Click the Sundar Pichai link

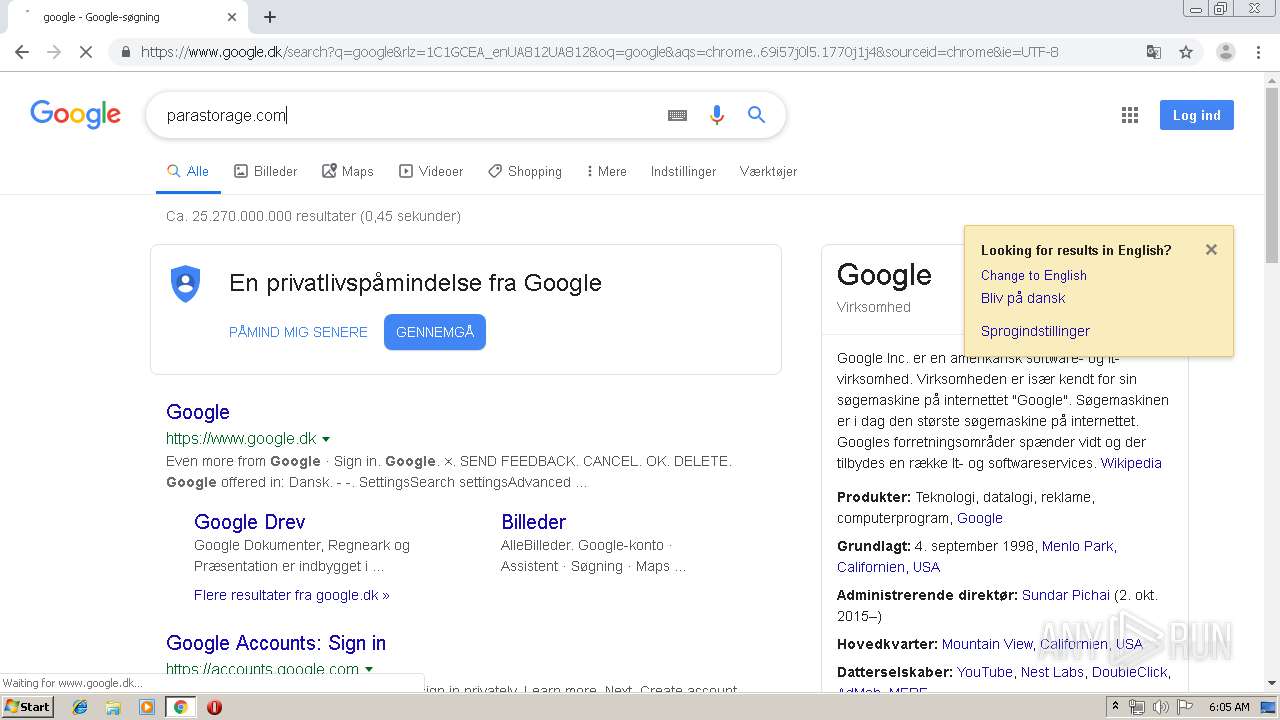click(x=1066, y=595)
